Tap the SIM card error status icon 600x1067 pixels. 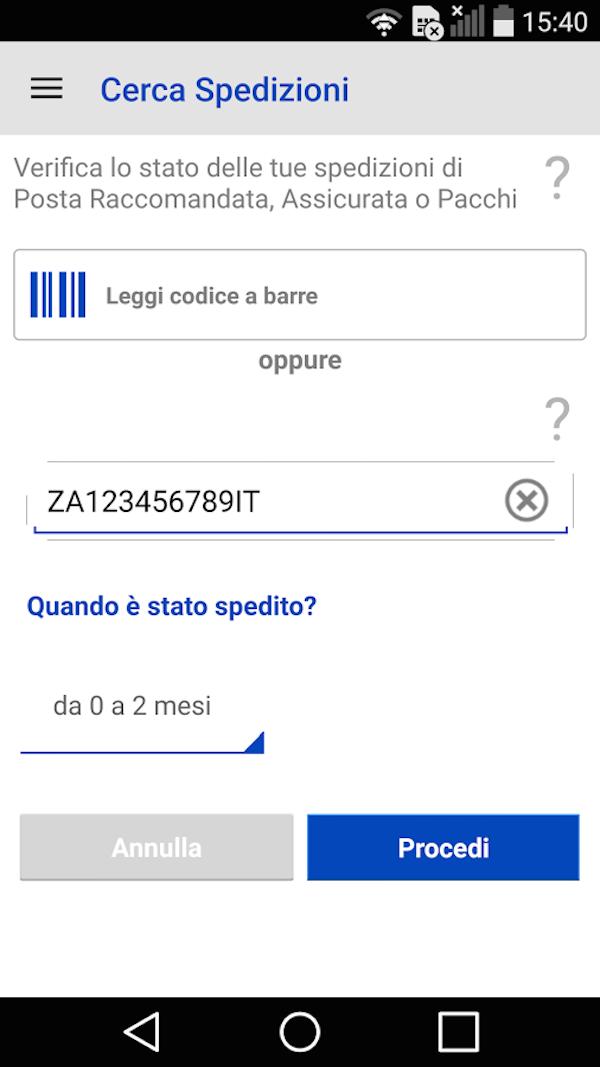(427, 22)
